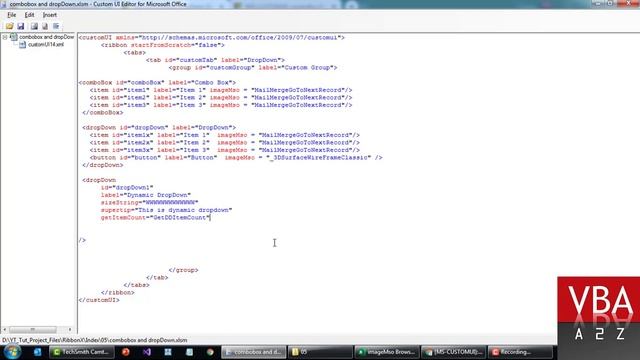Click the label="Dynamic DropDown" line
Screen dimensions: 640x360
(146, 195)
